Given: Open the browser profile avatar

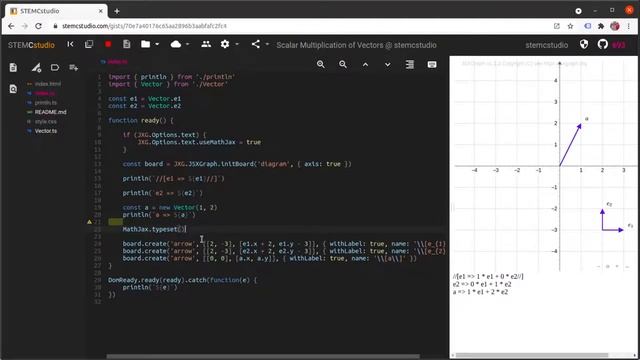Looking at the screenshot, I should tap(615, 26).
